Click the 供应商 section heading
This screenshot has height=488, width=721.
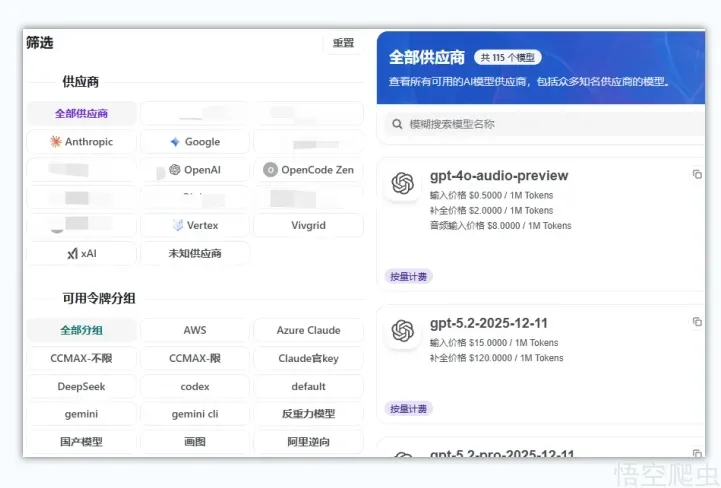click(x=80, y=82)
